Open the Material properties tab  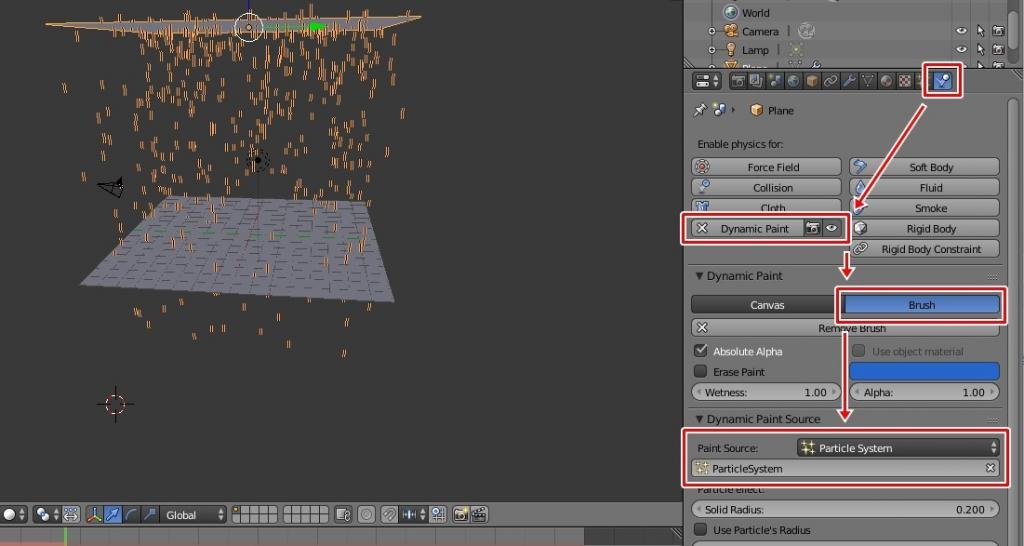click(x=886, y=81)
